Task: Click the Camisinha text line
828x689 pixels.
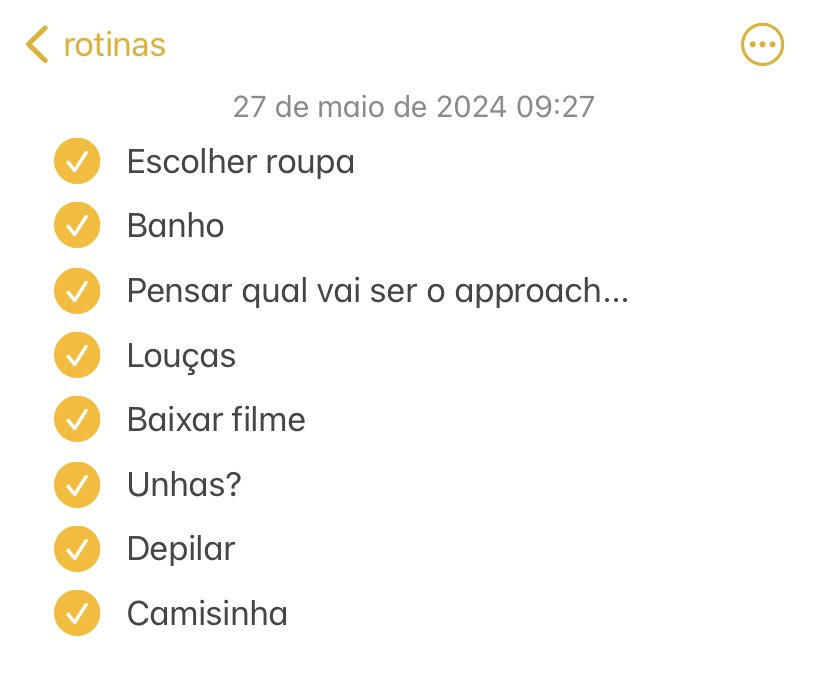Action: [207, 613]
